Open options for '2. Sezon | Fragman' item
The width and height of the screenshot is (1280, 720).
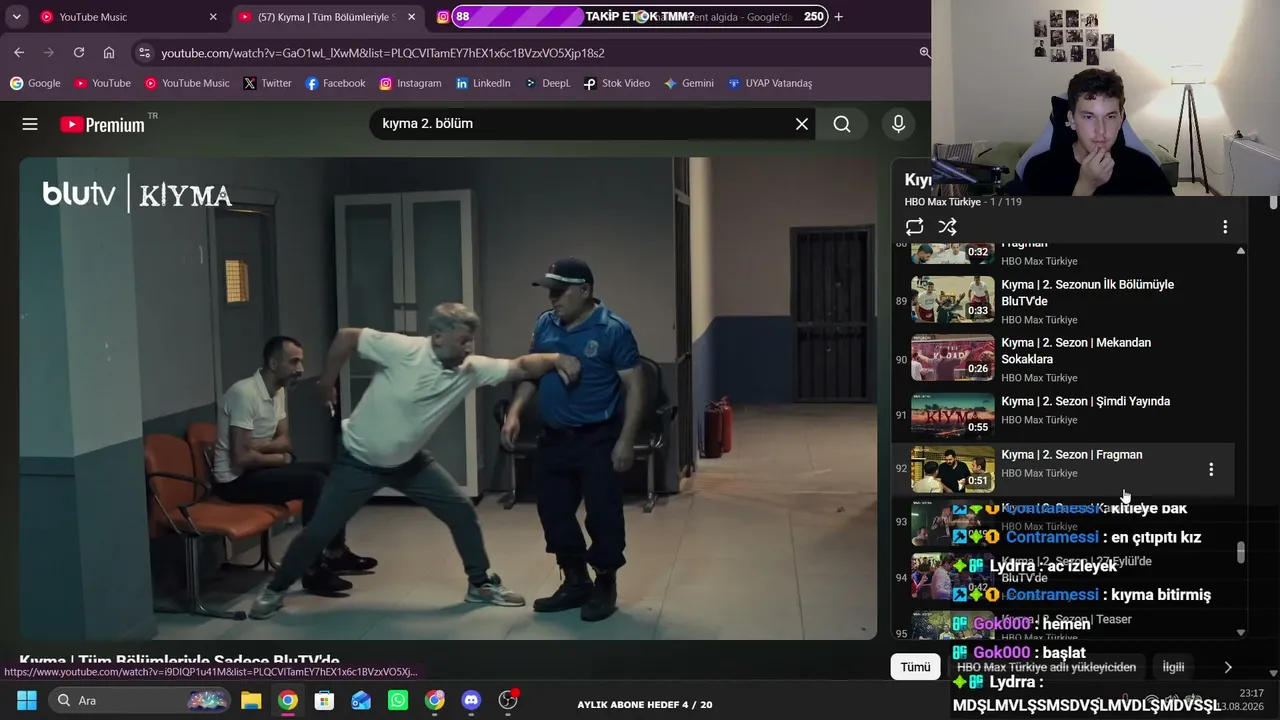coord(1211,469)
